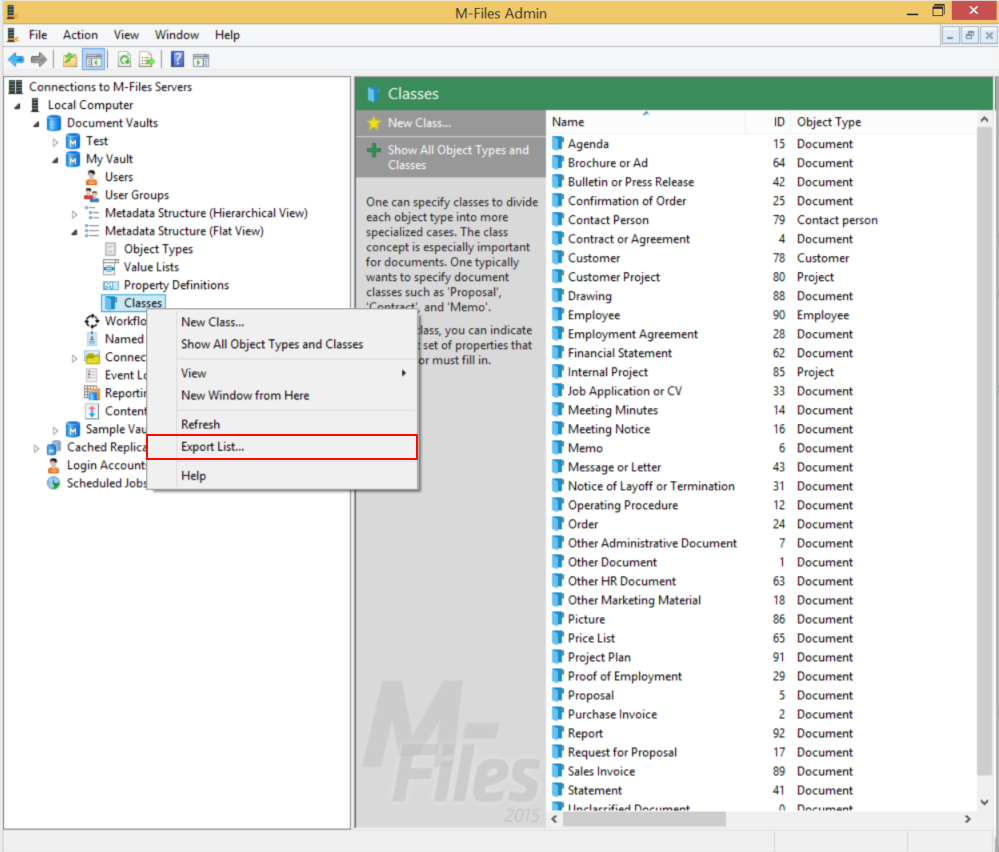Expand the Test vault node
This screenshot has width=999, height=852.
56,140
